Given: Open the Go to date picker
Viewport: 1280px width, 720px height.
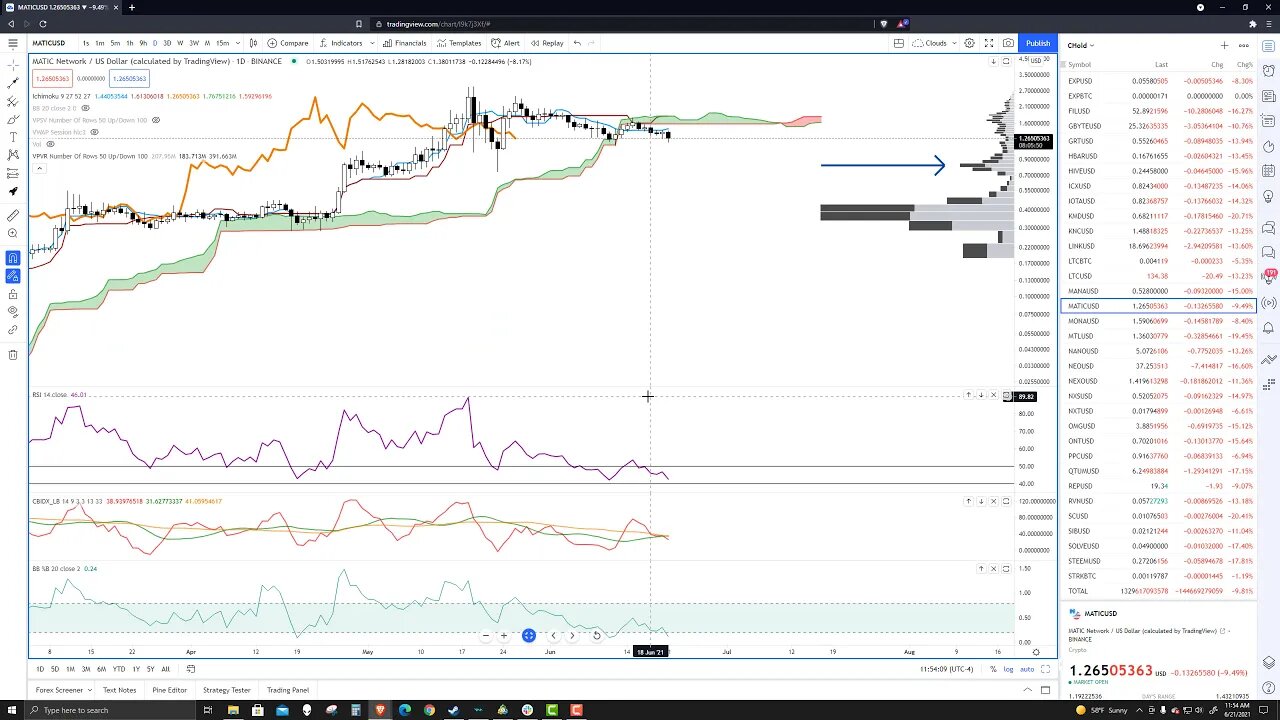Looking at the screenshot, I should (x=190, y=669).
